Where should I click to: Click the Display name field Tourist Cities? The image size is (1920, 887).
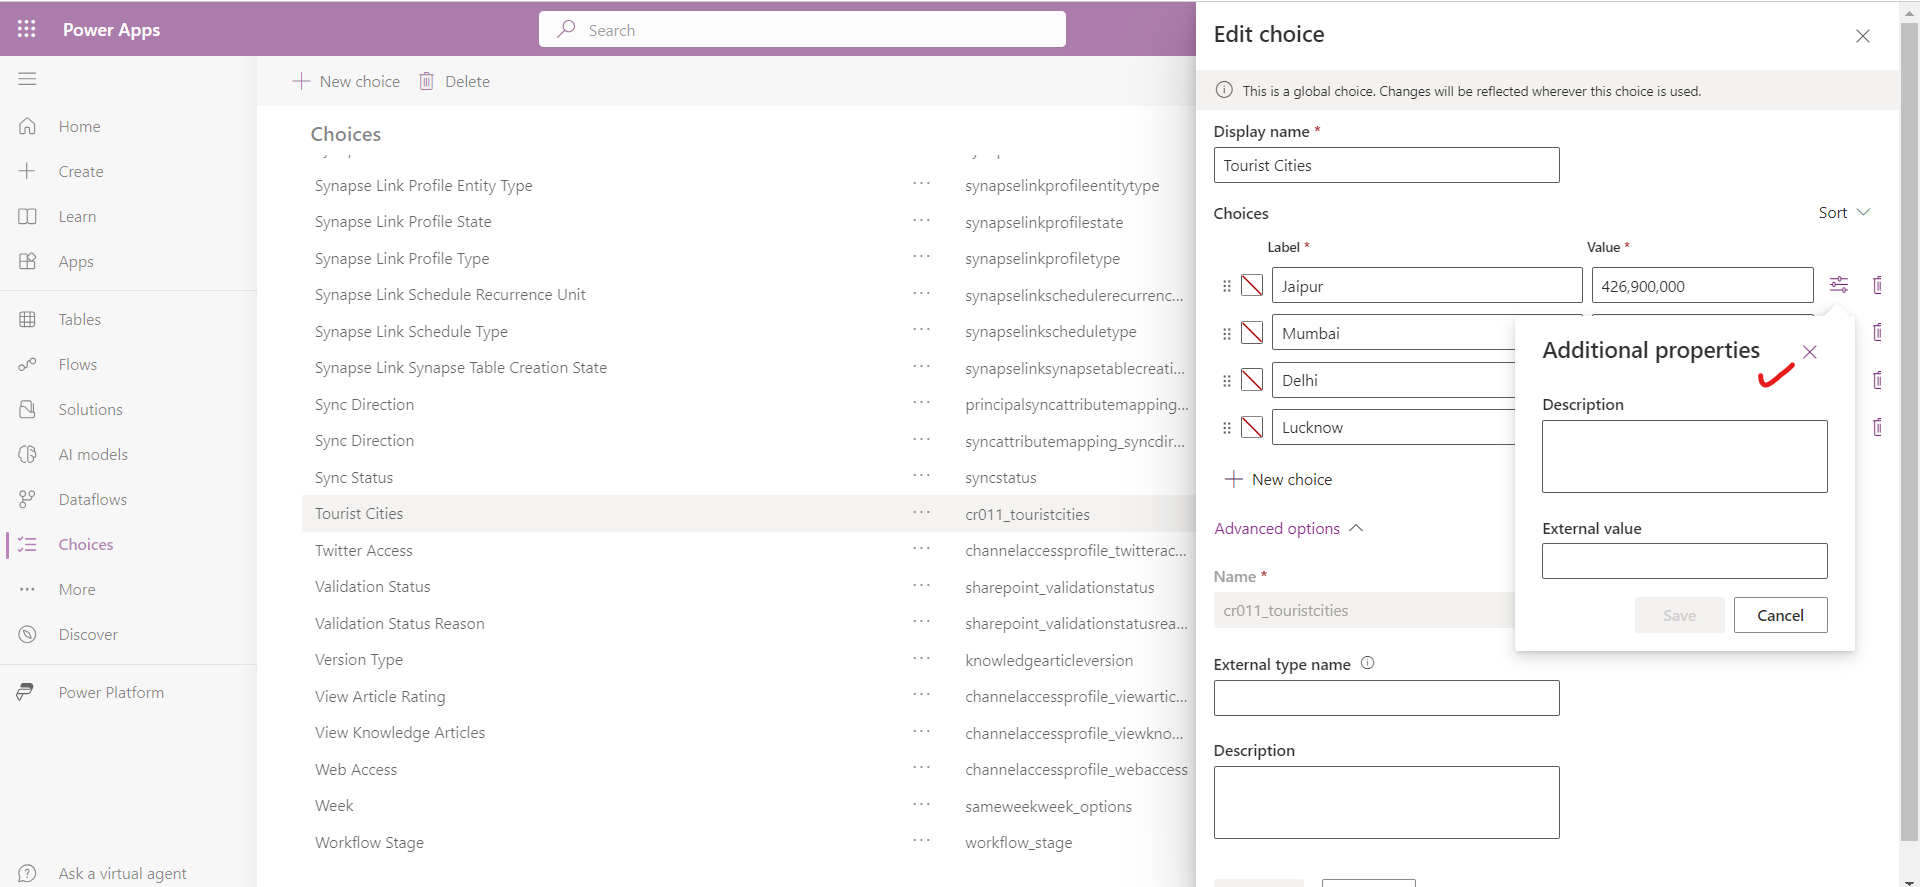1386,165
